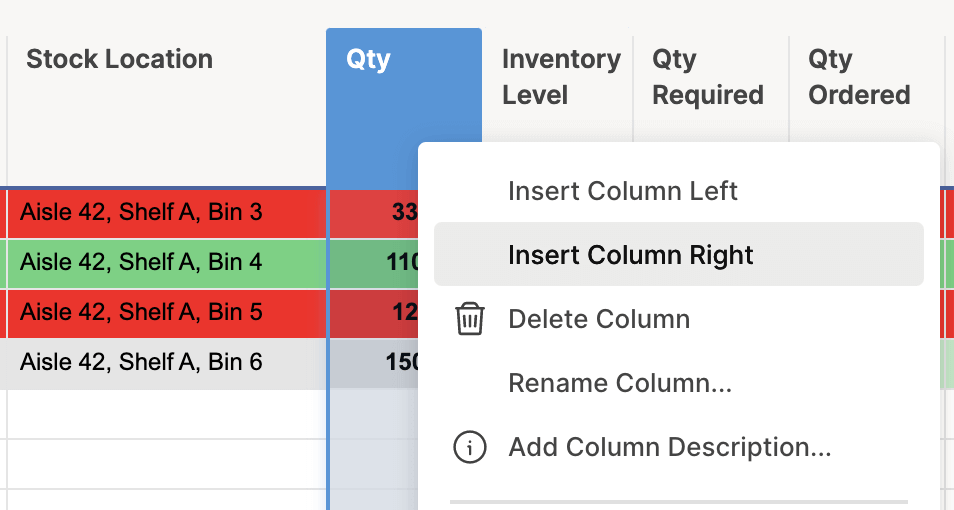Select Add Column Description… entry
954x510 pixels.
tap(669, 447)
